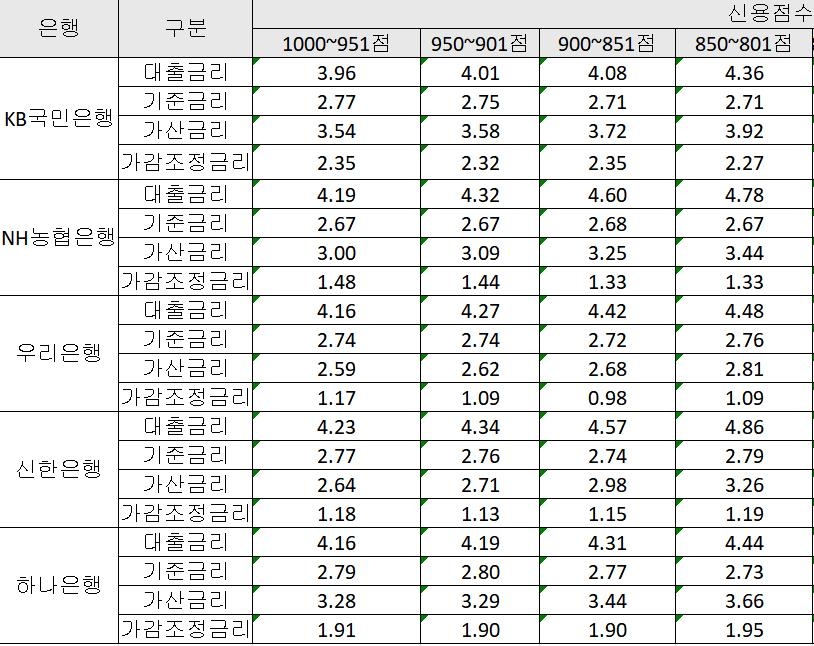This screenshot has width=814, height=646.
Task: Select the NH농협은행 row label
Action: point(60,237)
